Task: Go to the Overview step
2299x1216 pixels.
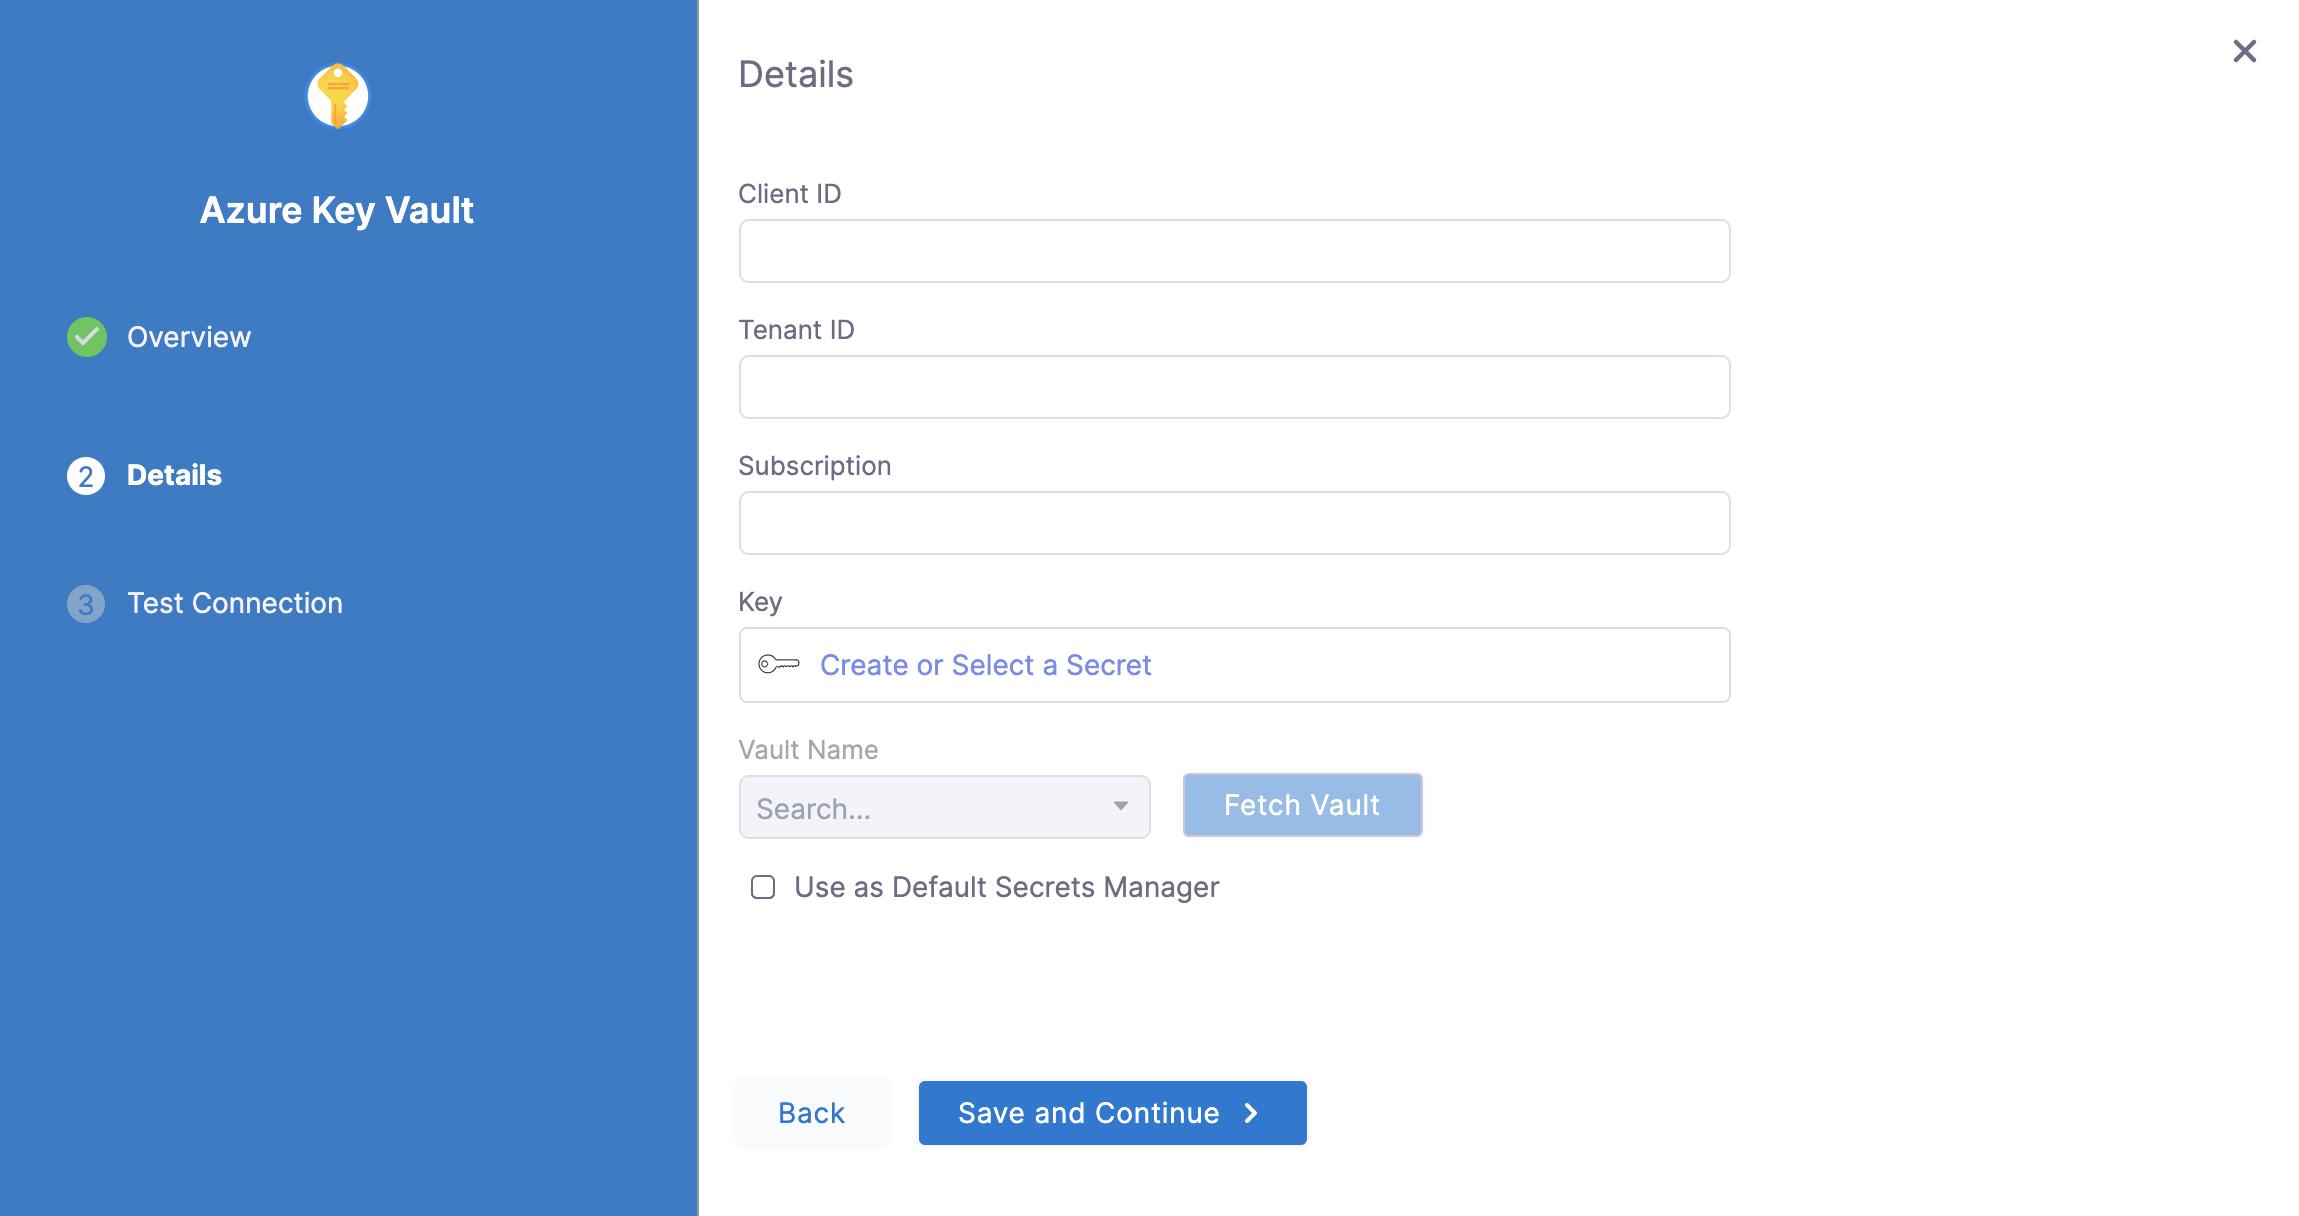Action: pos(188,337)
